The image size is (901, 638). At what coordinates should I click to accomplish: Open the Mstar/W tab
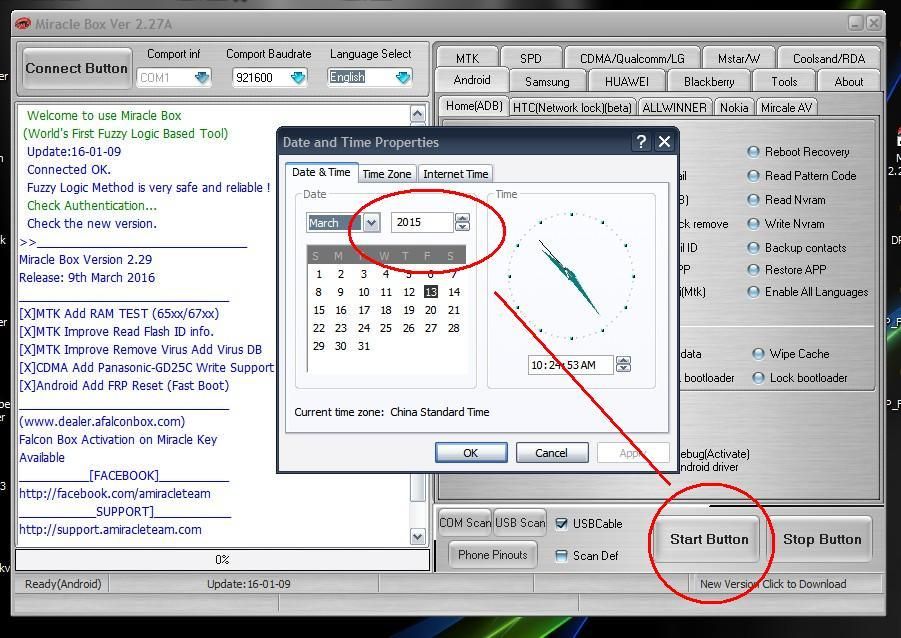click(738, 58)
